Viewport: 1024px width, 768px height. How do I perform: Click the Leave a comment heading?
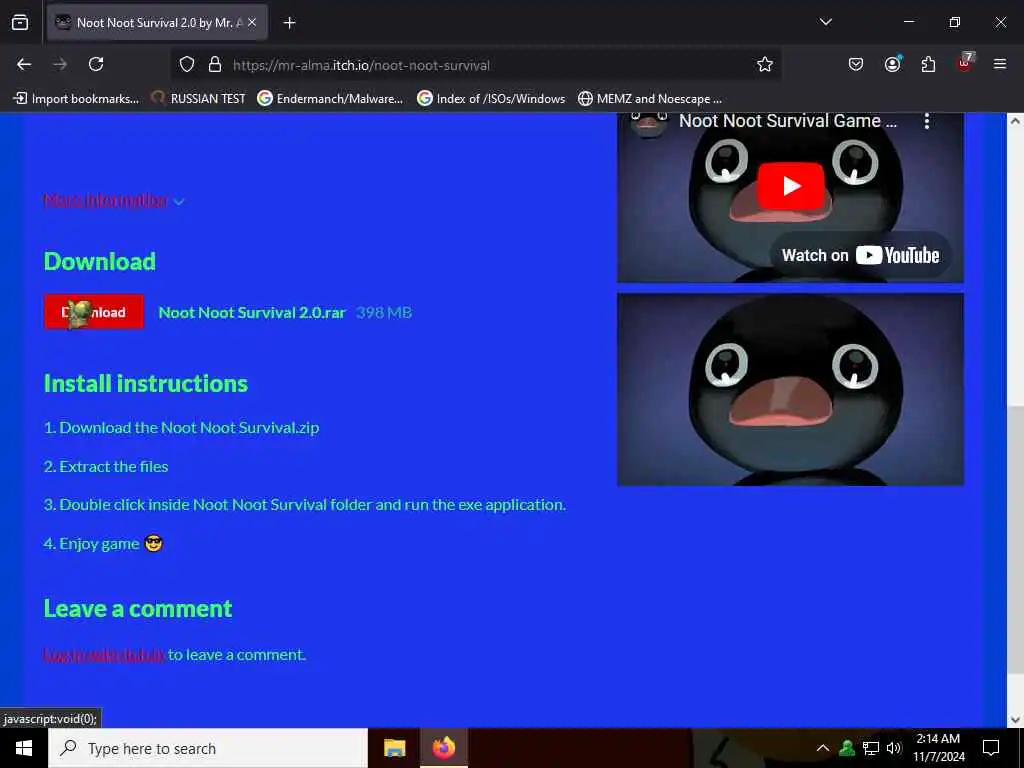pyautogui.click(x=138, y=609)
